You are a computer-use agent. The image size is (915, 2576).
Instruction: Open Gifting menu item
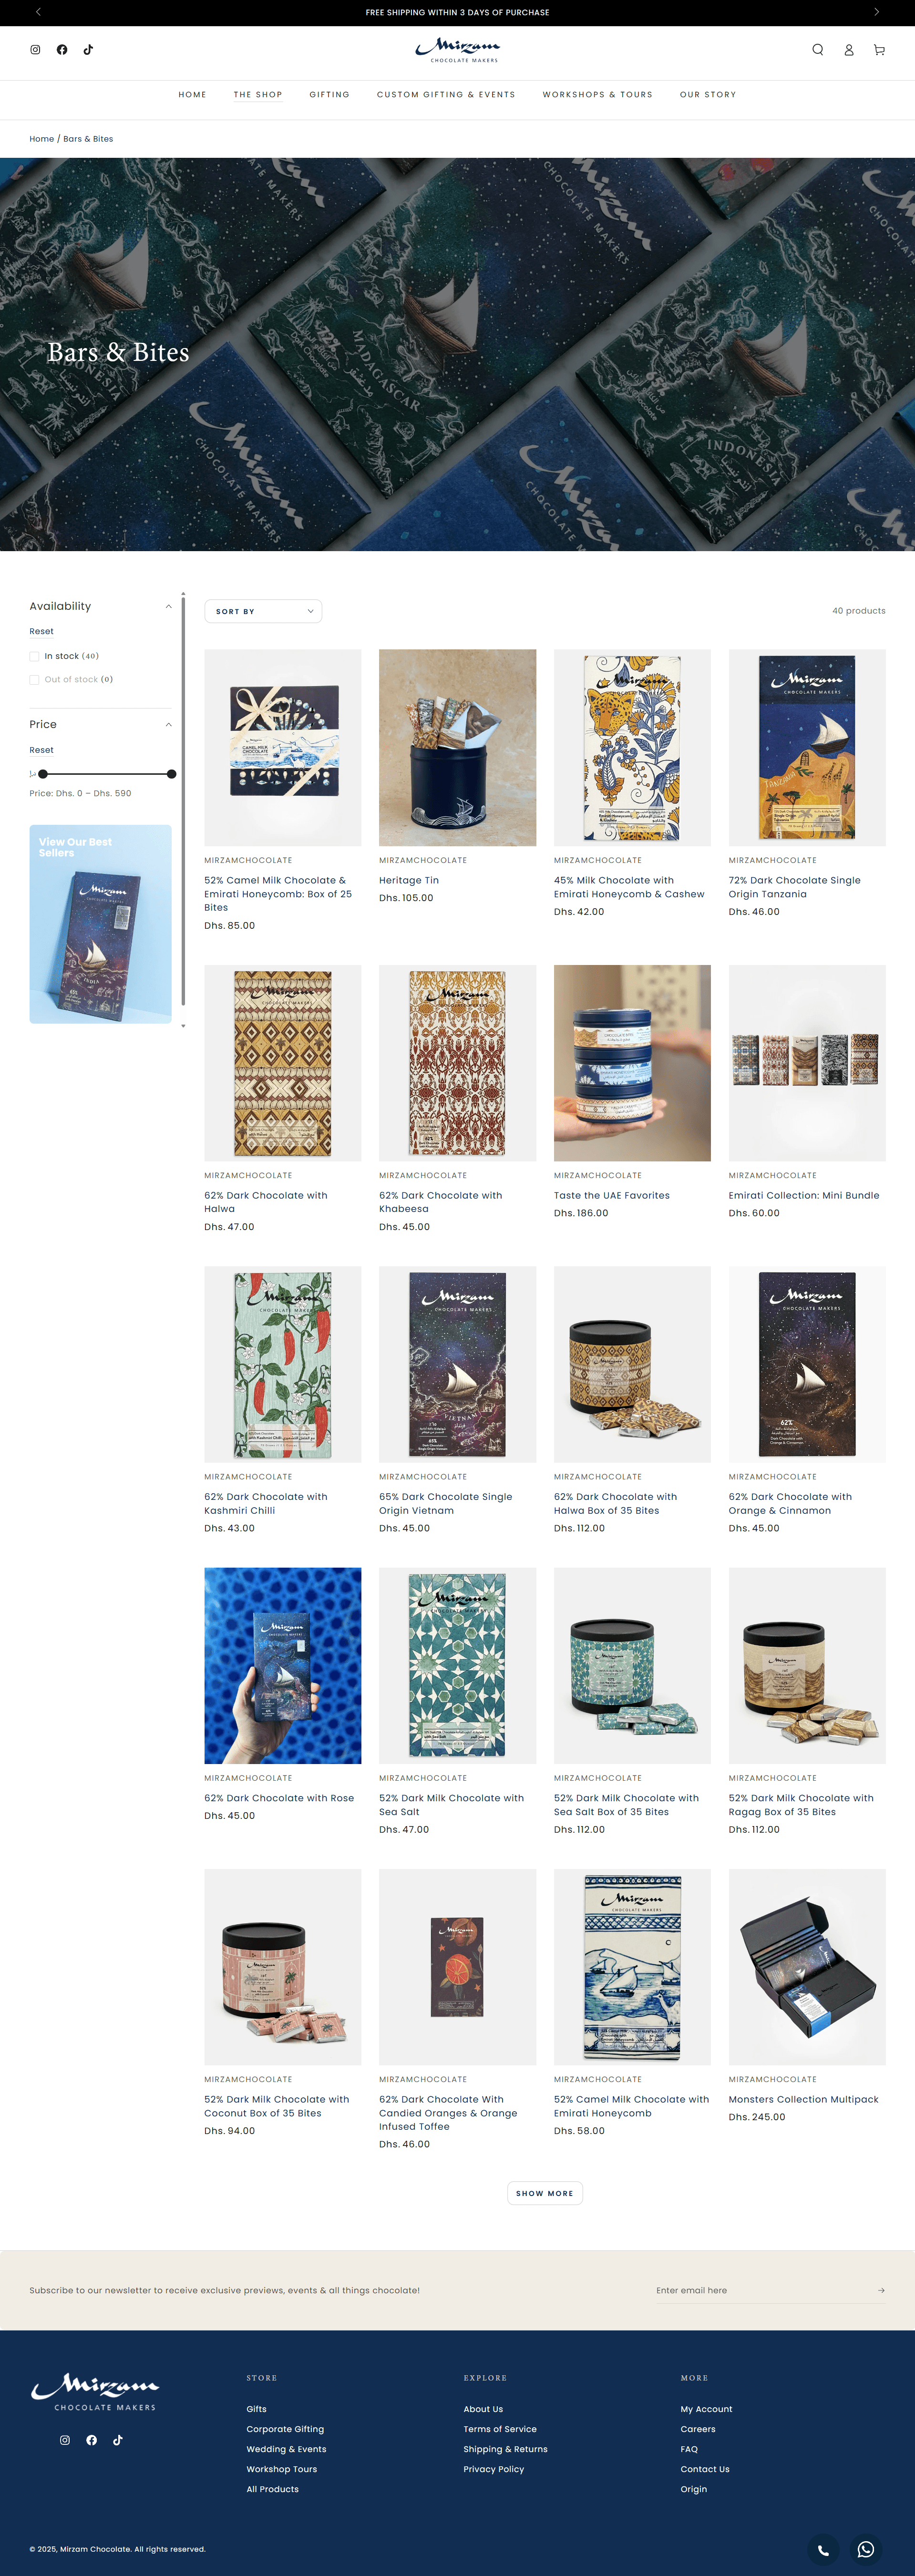(x=329, y=95)
